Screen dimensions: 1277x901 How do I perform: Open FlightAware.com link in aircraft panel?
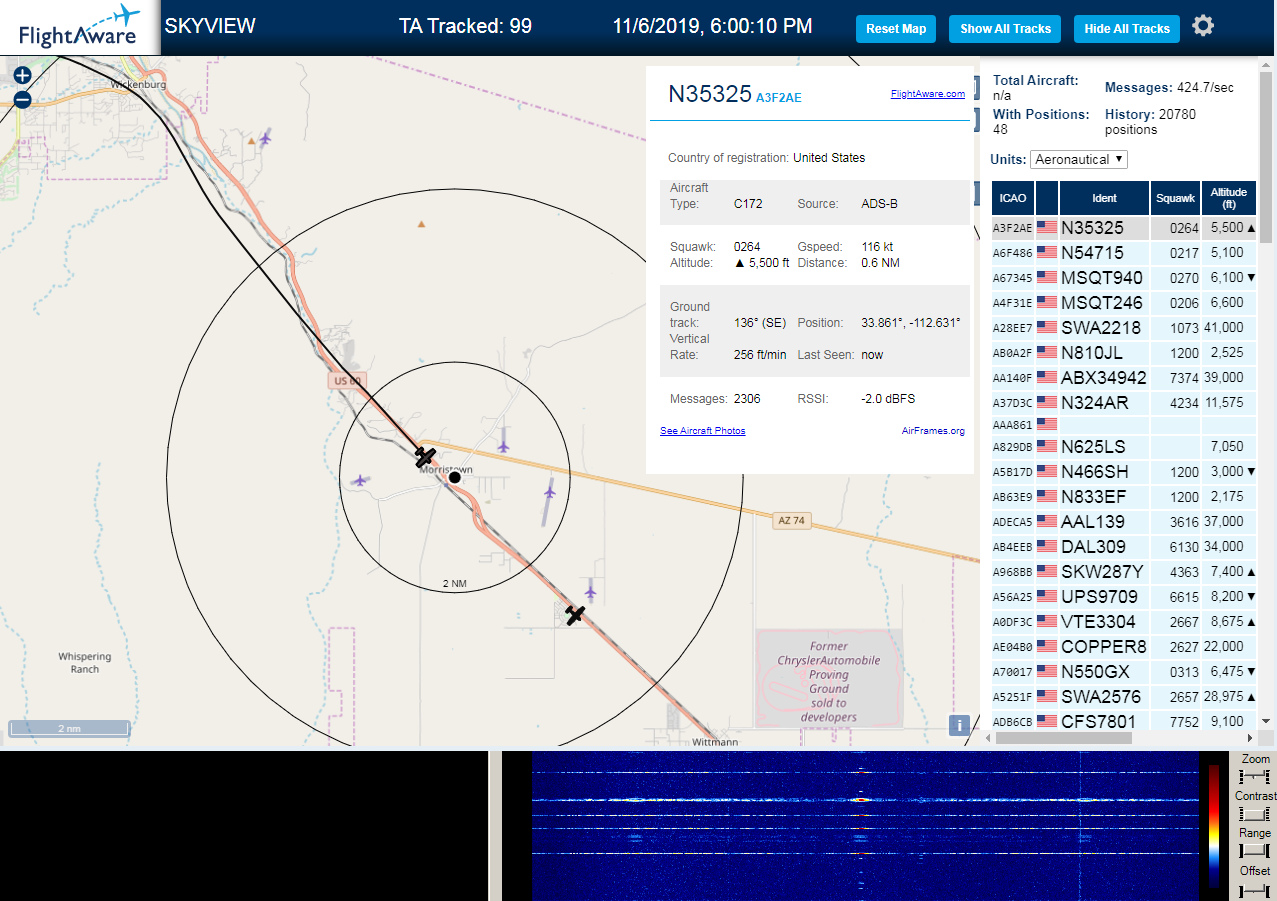click(927, 94)
